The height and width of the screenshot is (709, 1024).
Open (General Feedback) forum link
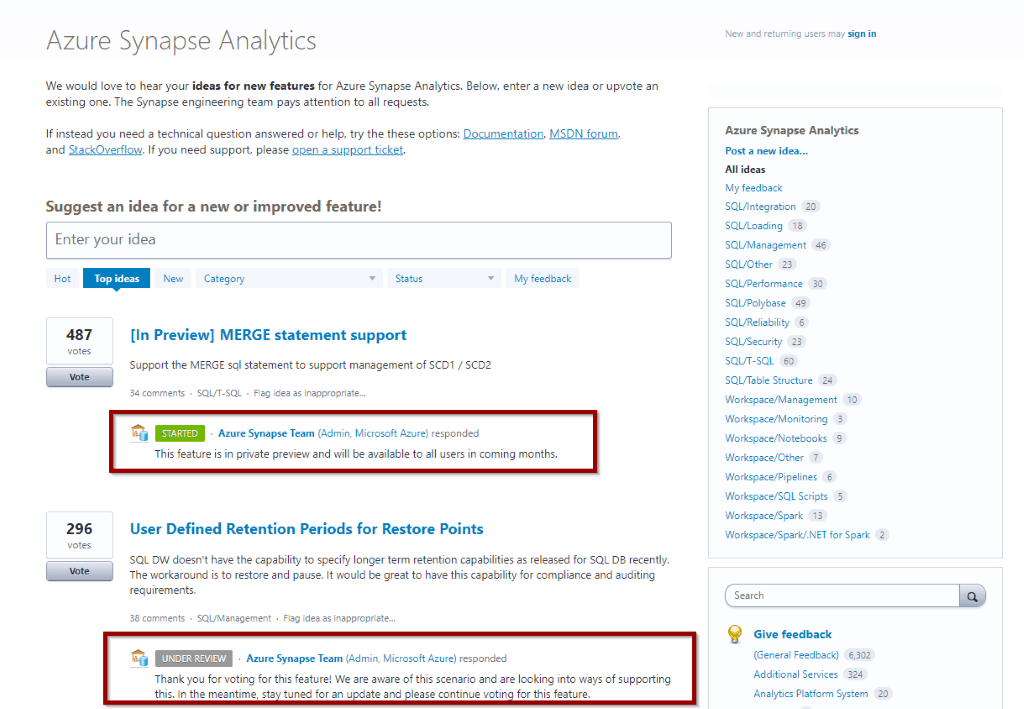796,655
